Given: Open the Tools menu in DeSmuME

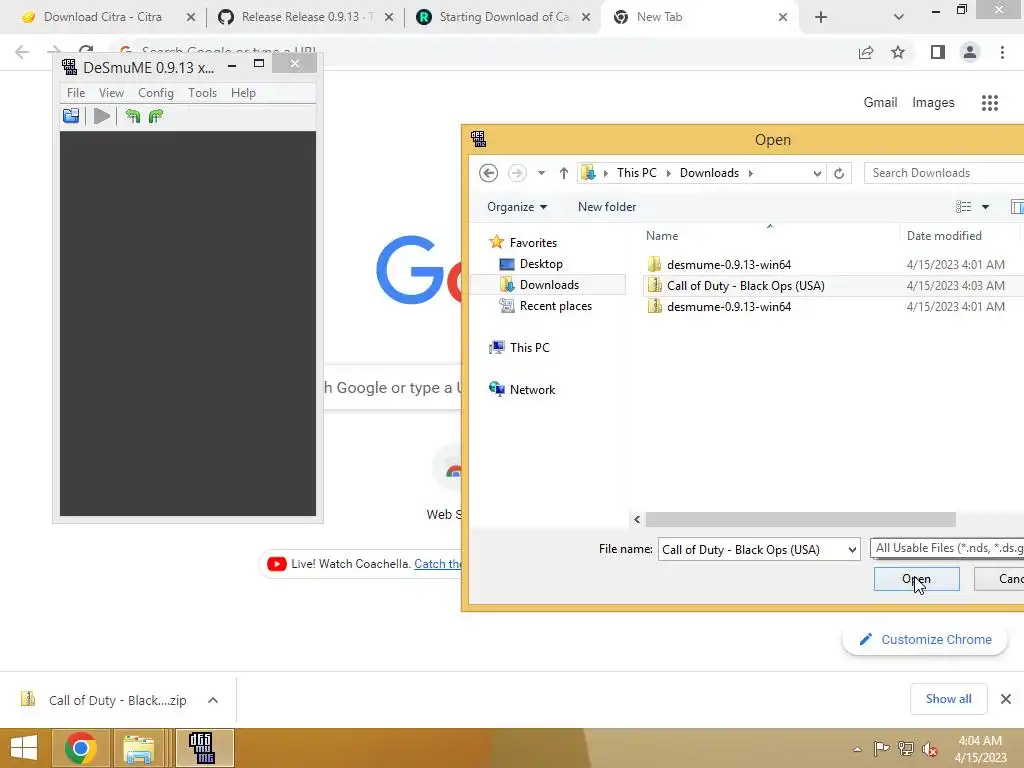Looking at the screenshot, I should point(202,93).
